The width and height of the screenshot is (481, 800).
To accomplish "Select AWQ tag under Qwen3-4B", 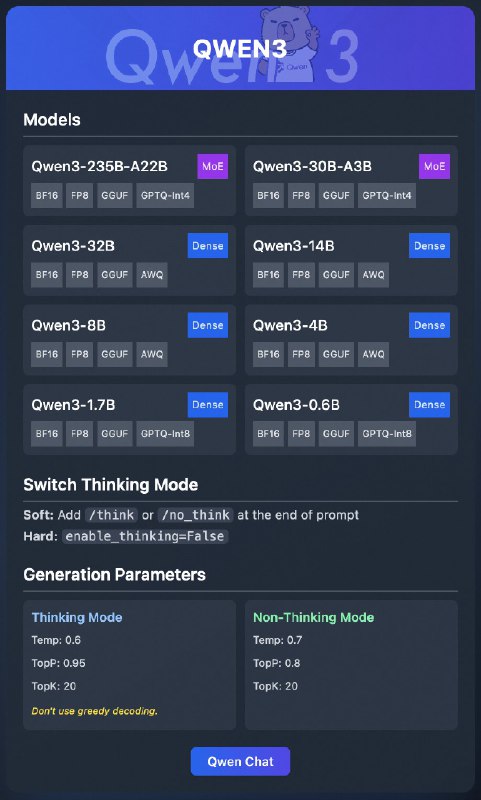I will click(x=373, y=354).
